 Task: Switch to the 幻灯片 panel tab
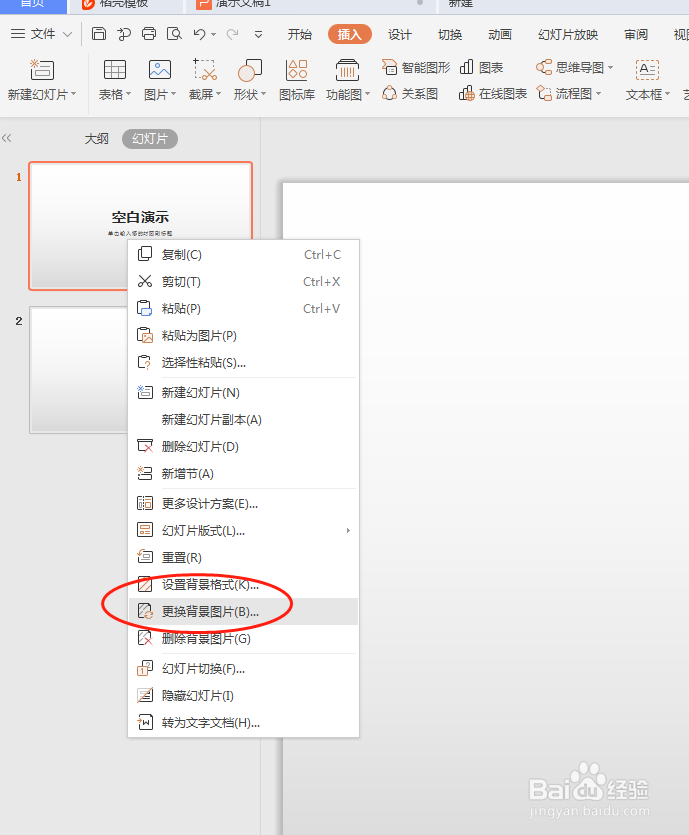point(150,139)
